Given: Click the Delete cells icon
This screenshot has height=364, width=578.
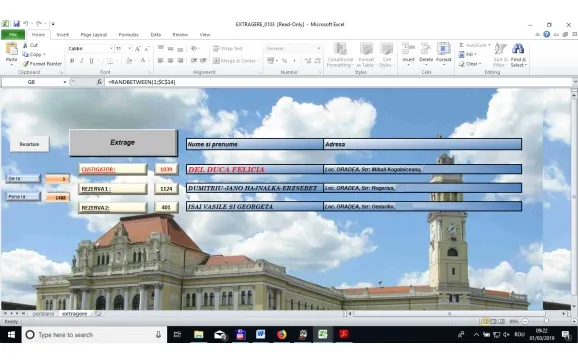Looking at the screenshot, I should tap(426, 49).
